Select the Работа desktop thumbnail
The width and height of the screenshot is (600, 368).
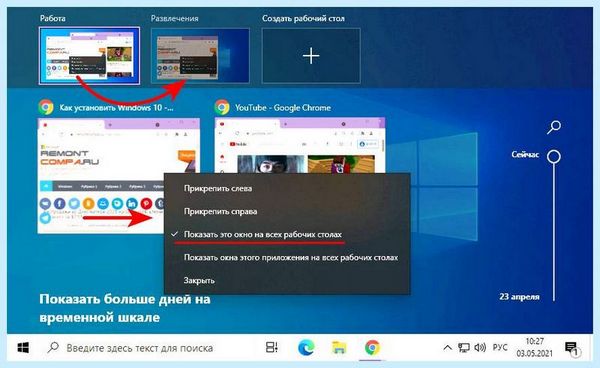(x=89, y=56)
